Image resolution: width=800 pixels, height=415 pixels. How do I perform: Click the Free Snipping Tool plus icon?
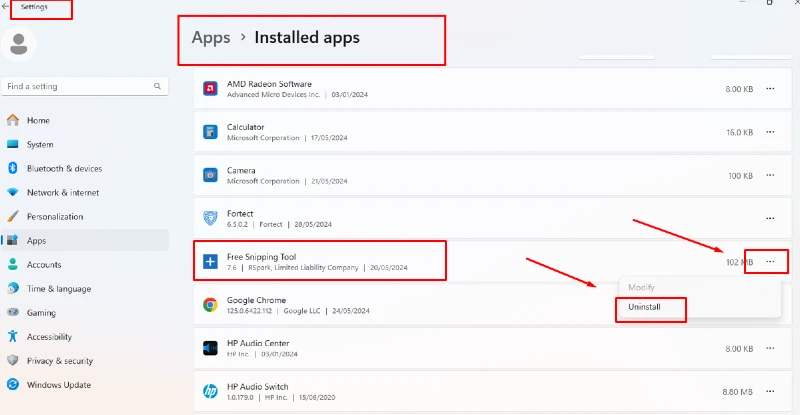(210, 262)
